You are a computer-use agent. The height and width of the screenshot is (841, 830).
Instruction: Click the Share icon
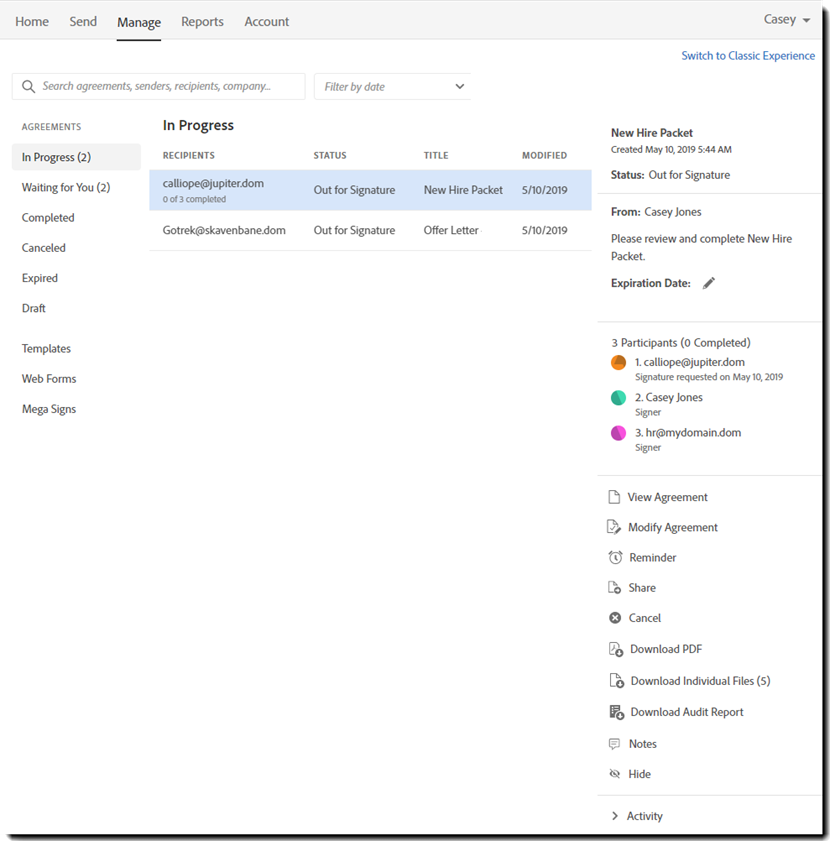(x=614, y=587)
